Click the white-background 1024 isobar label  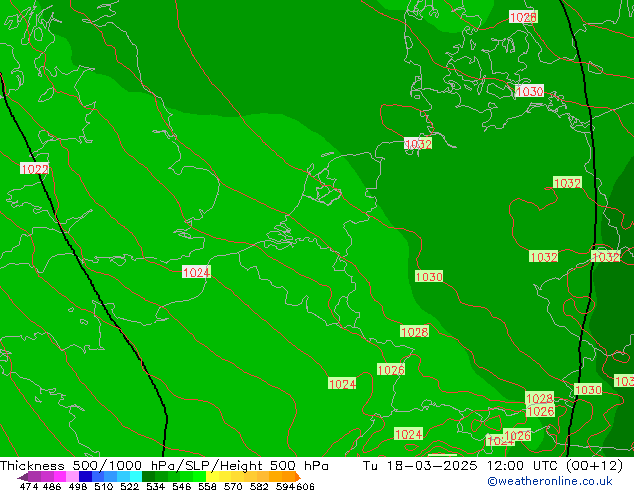point(197,272)
